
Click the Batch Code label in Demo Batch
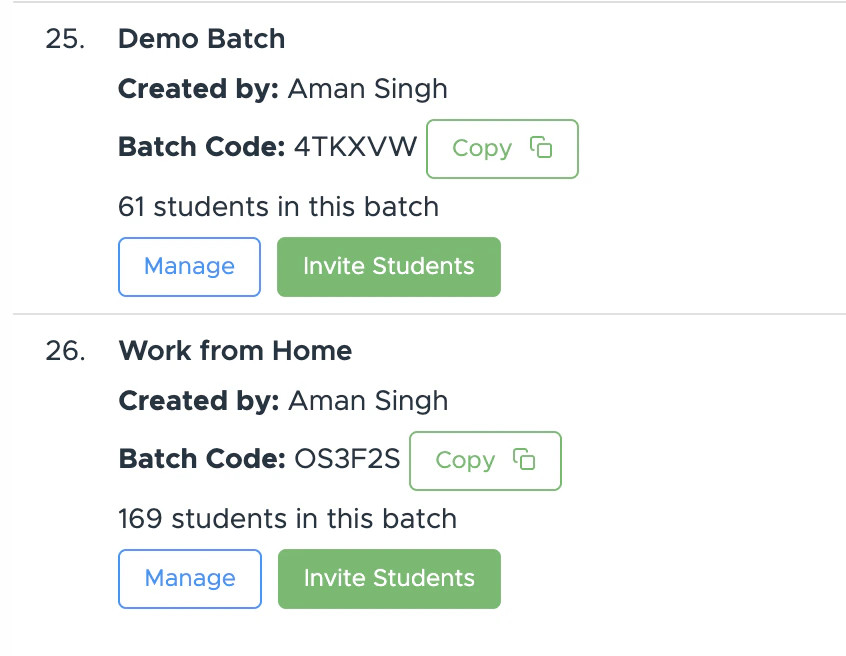click(202, 148)
